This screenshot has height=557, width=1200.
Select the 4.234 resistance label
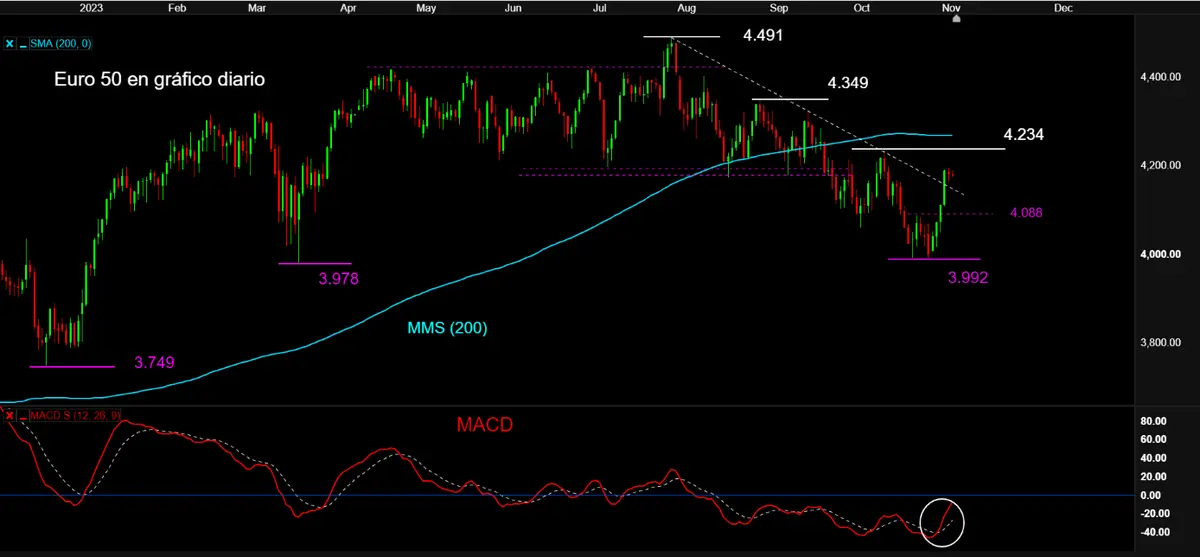1024,134
